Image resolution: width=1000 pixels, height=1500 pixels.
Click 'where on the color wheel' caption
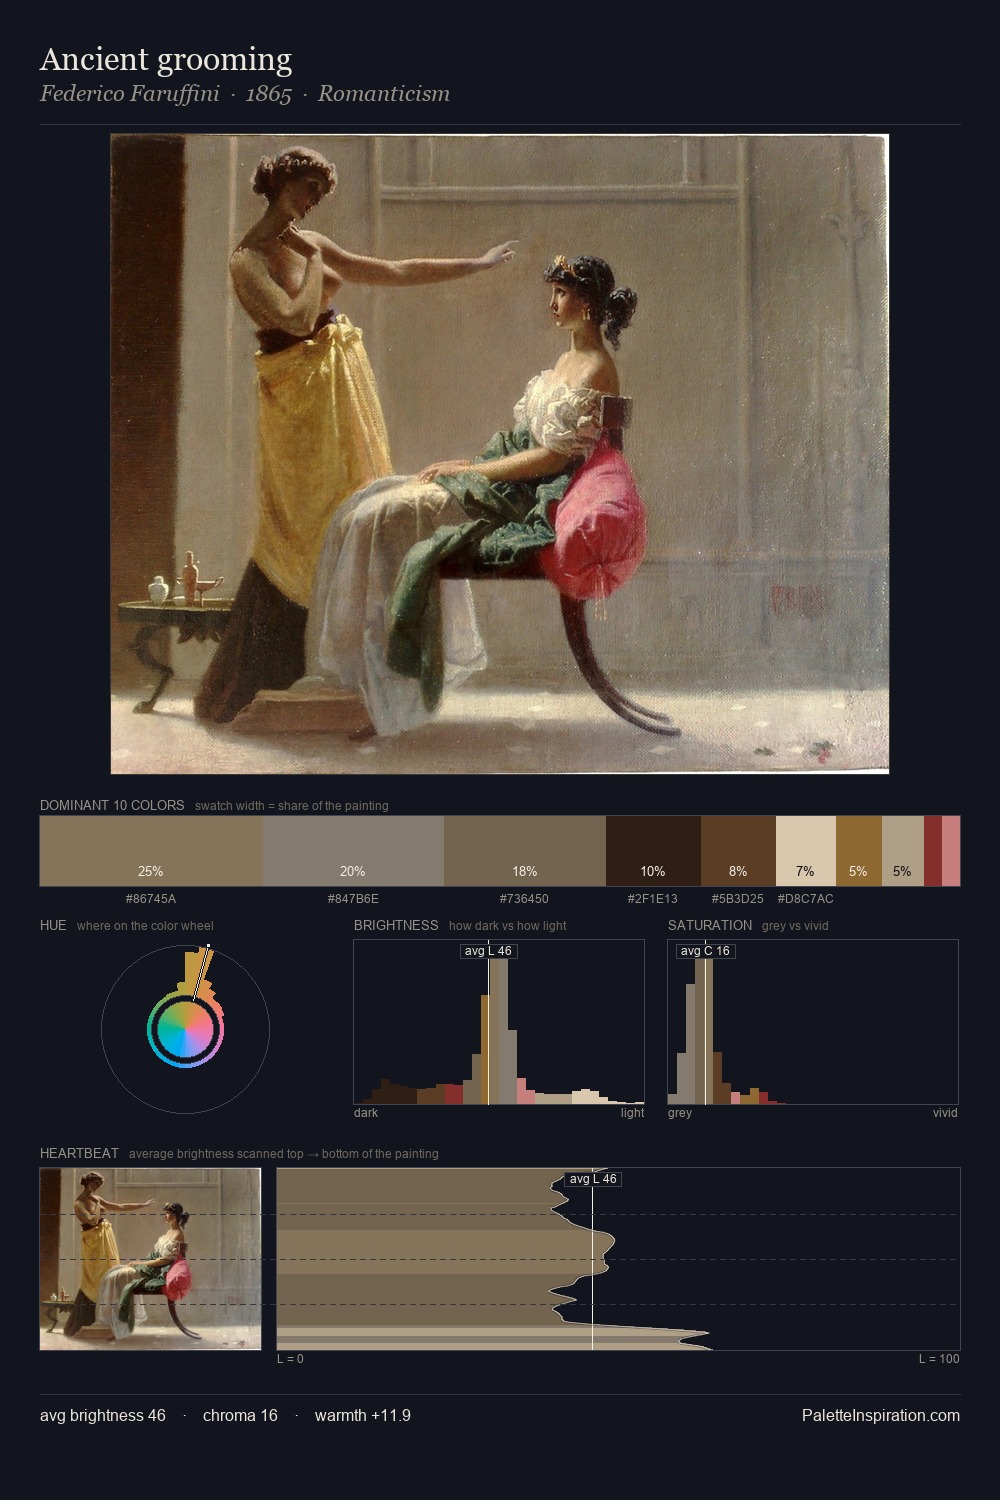click(x=145, y=926)
